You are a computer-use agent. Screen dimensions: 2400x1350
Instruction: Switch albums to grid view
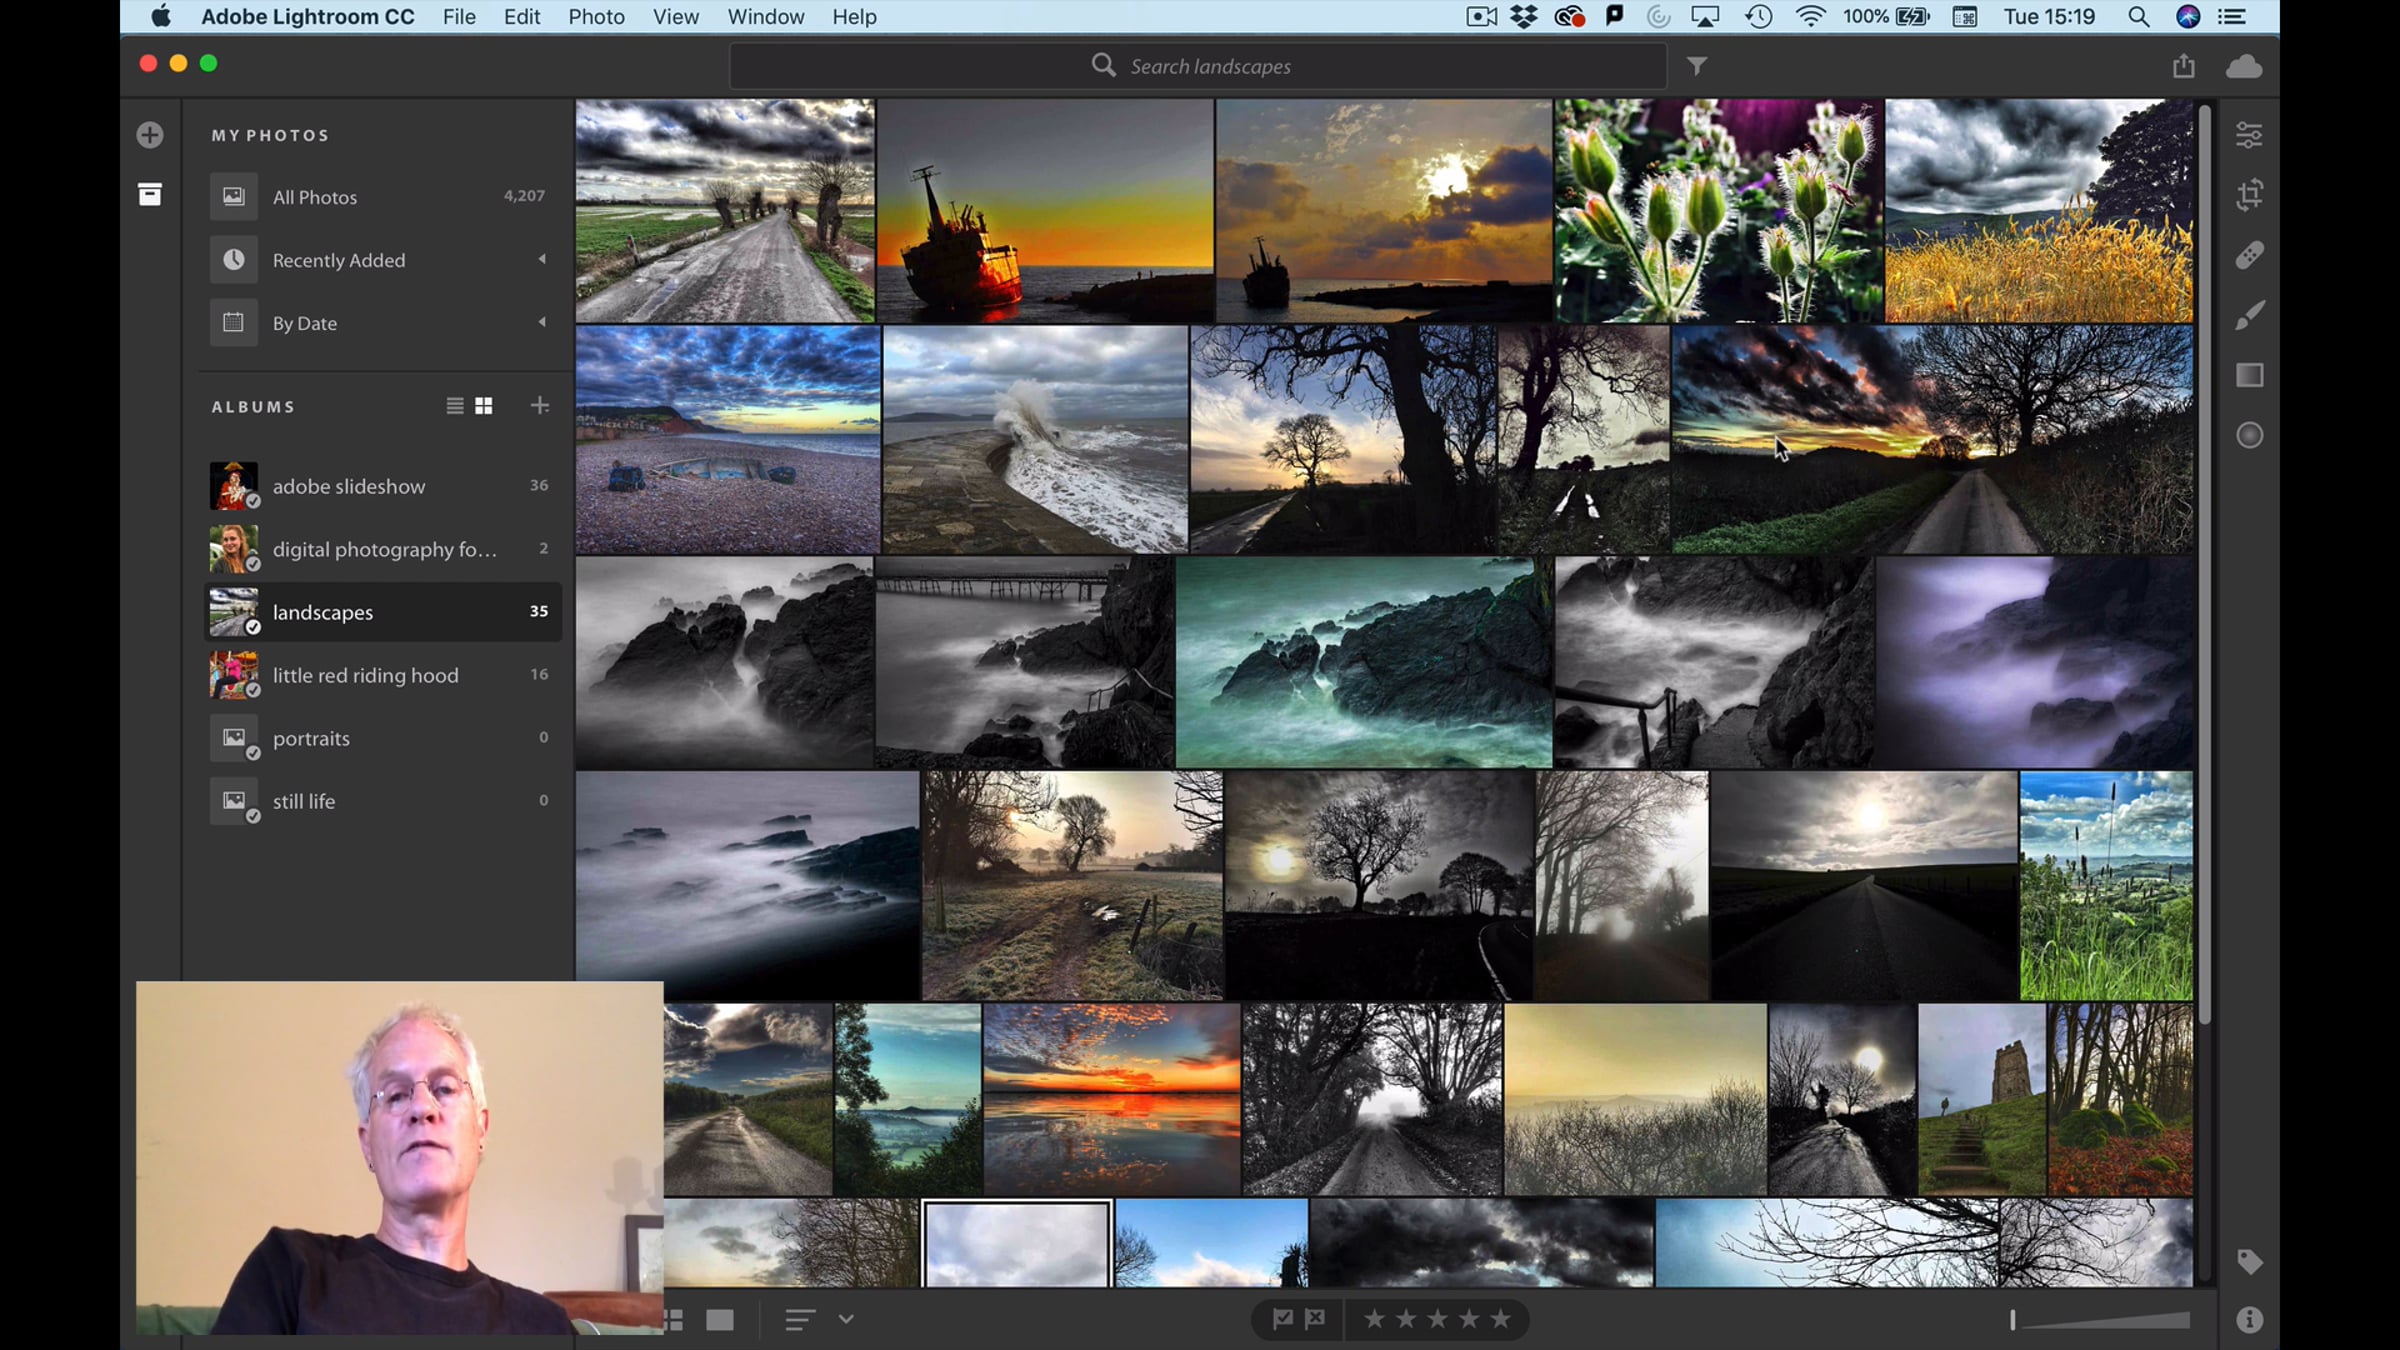pyautogui.click(x=484, y=406)
